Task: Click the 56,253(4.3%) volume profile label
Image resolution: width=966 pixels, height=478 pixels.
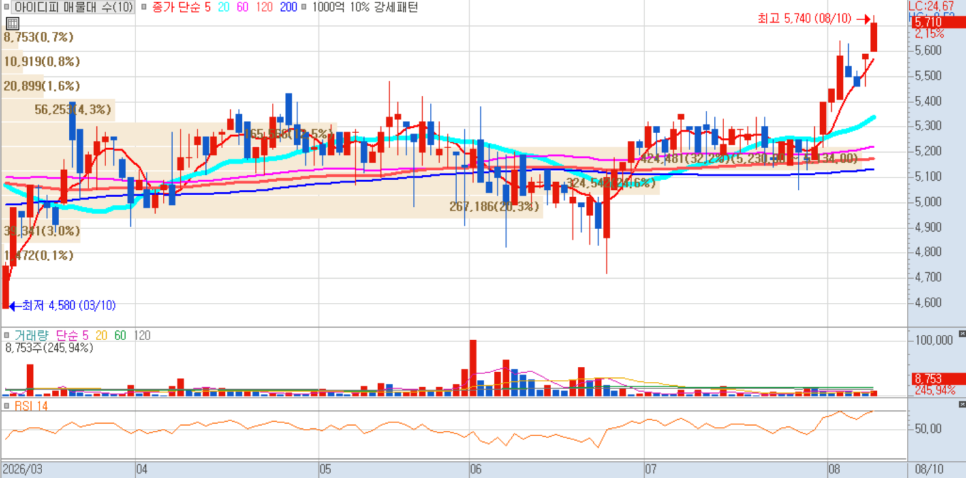Action: tap(73, 110)
